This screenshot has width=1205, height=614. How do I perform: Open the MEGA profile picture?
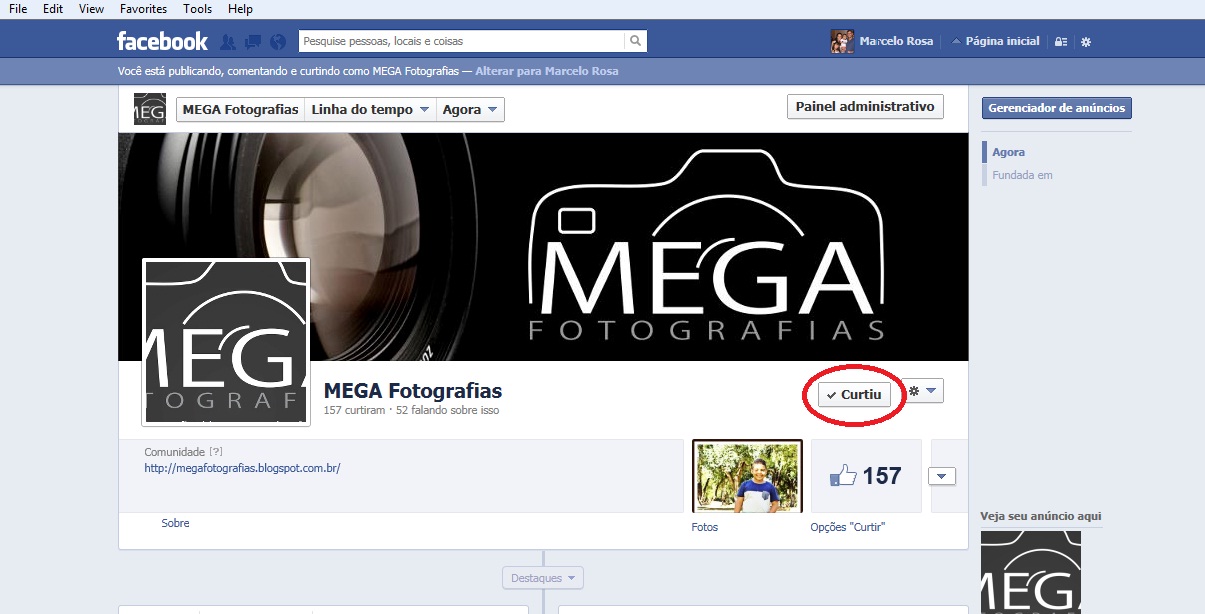pos(226,342)
